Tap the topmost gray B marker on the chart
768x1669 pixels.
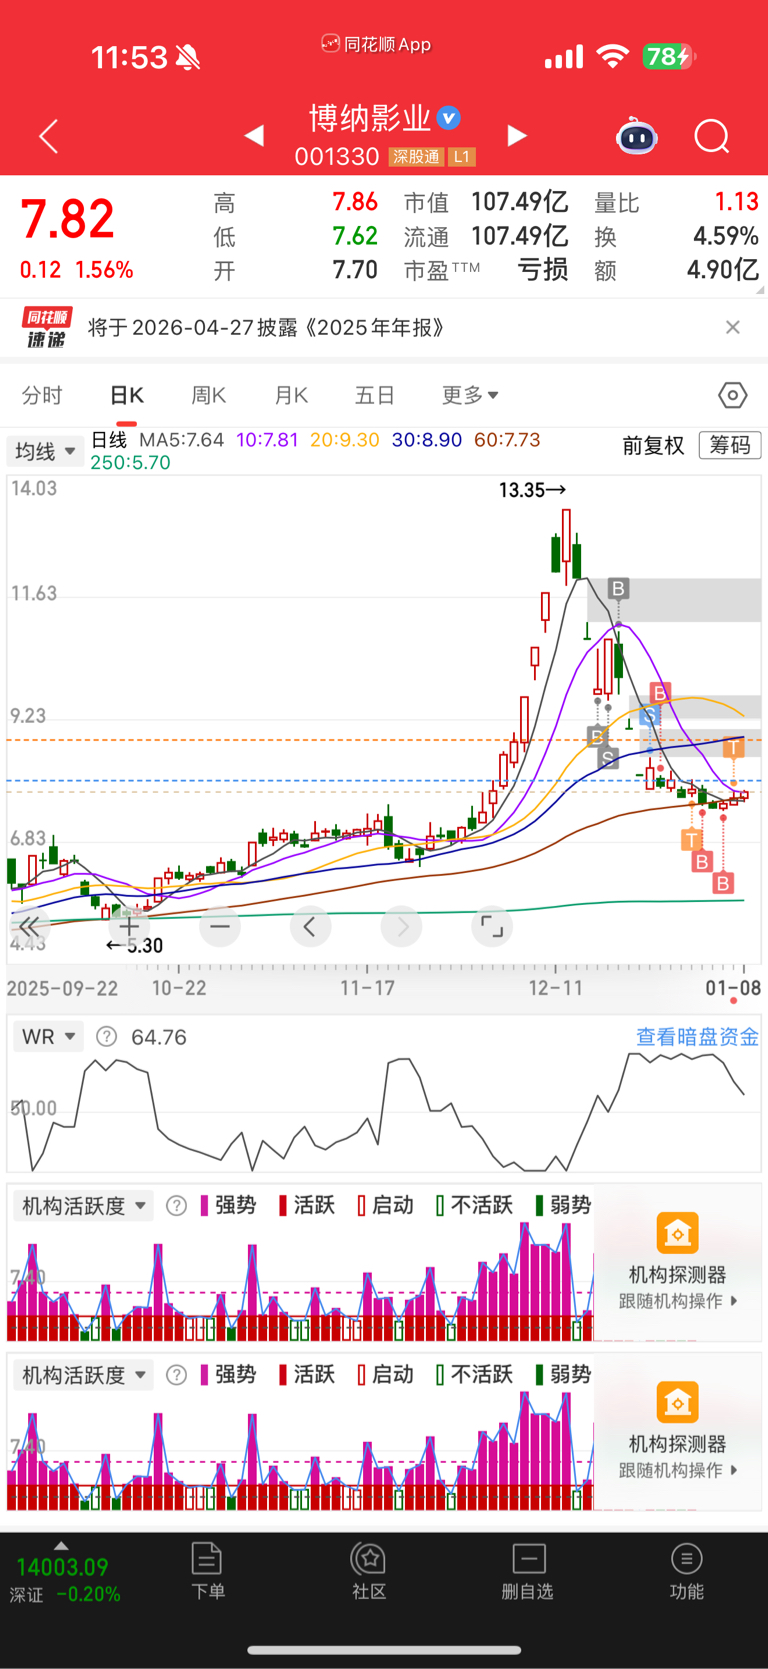click(x=618, y=589)
